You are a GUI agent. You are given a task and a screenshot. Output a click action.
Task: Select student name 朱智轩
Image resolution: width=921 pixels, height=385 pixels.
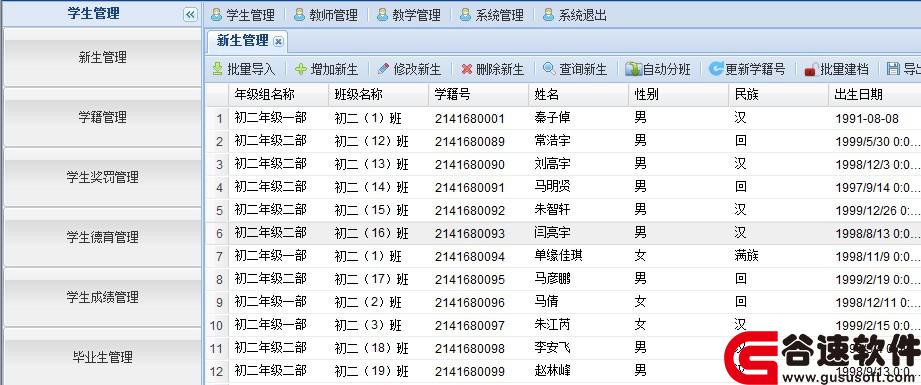(x=552, y=210)
